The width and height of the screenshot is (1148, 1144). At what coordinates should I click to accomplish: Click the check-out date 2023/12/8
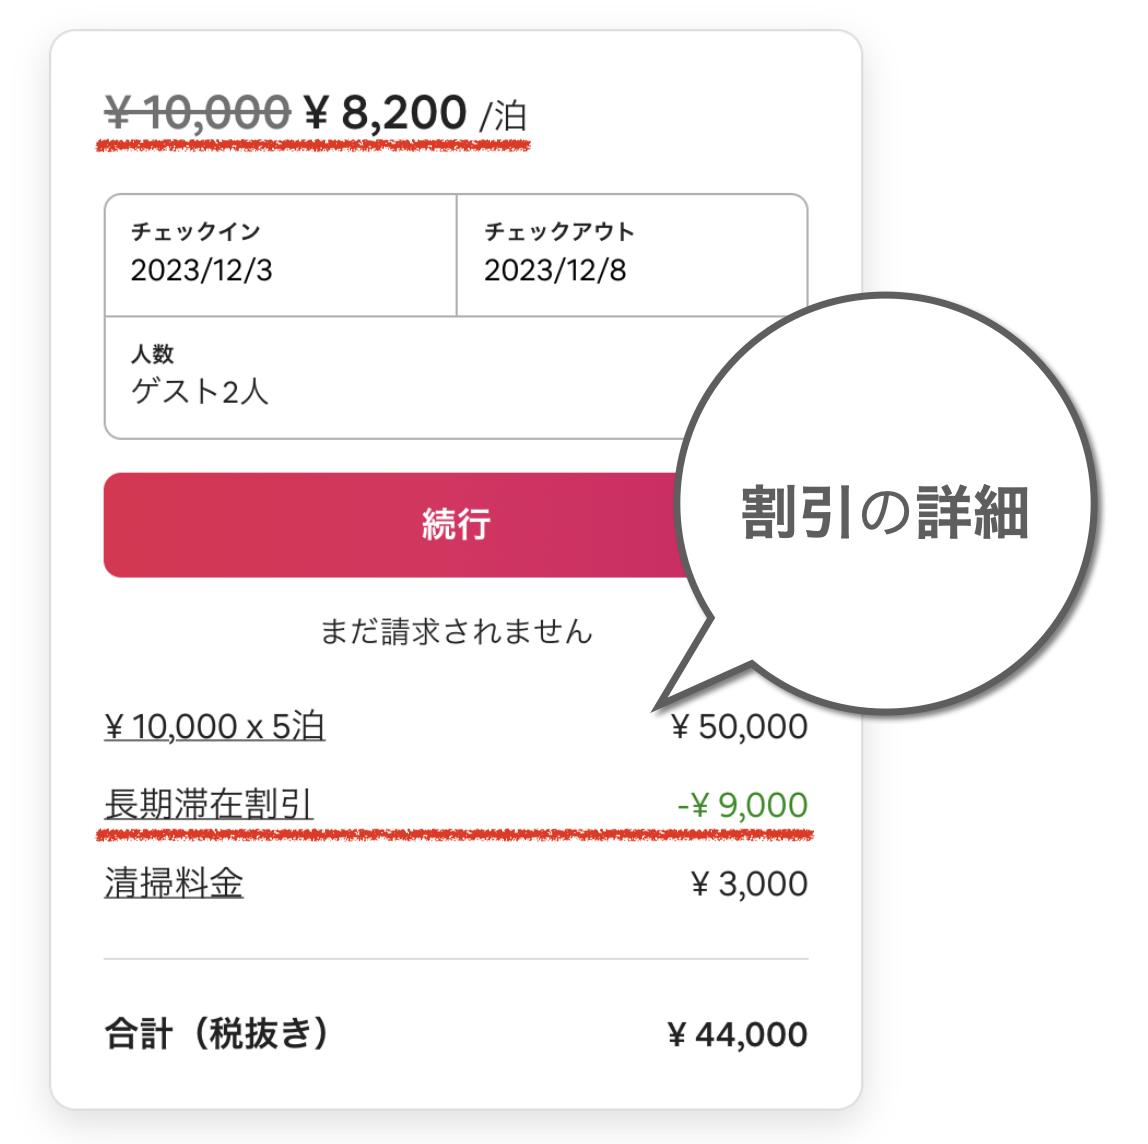pyautogui.click(x=555, y=270)
